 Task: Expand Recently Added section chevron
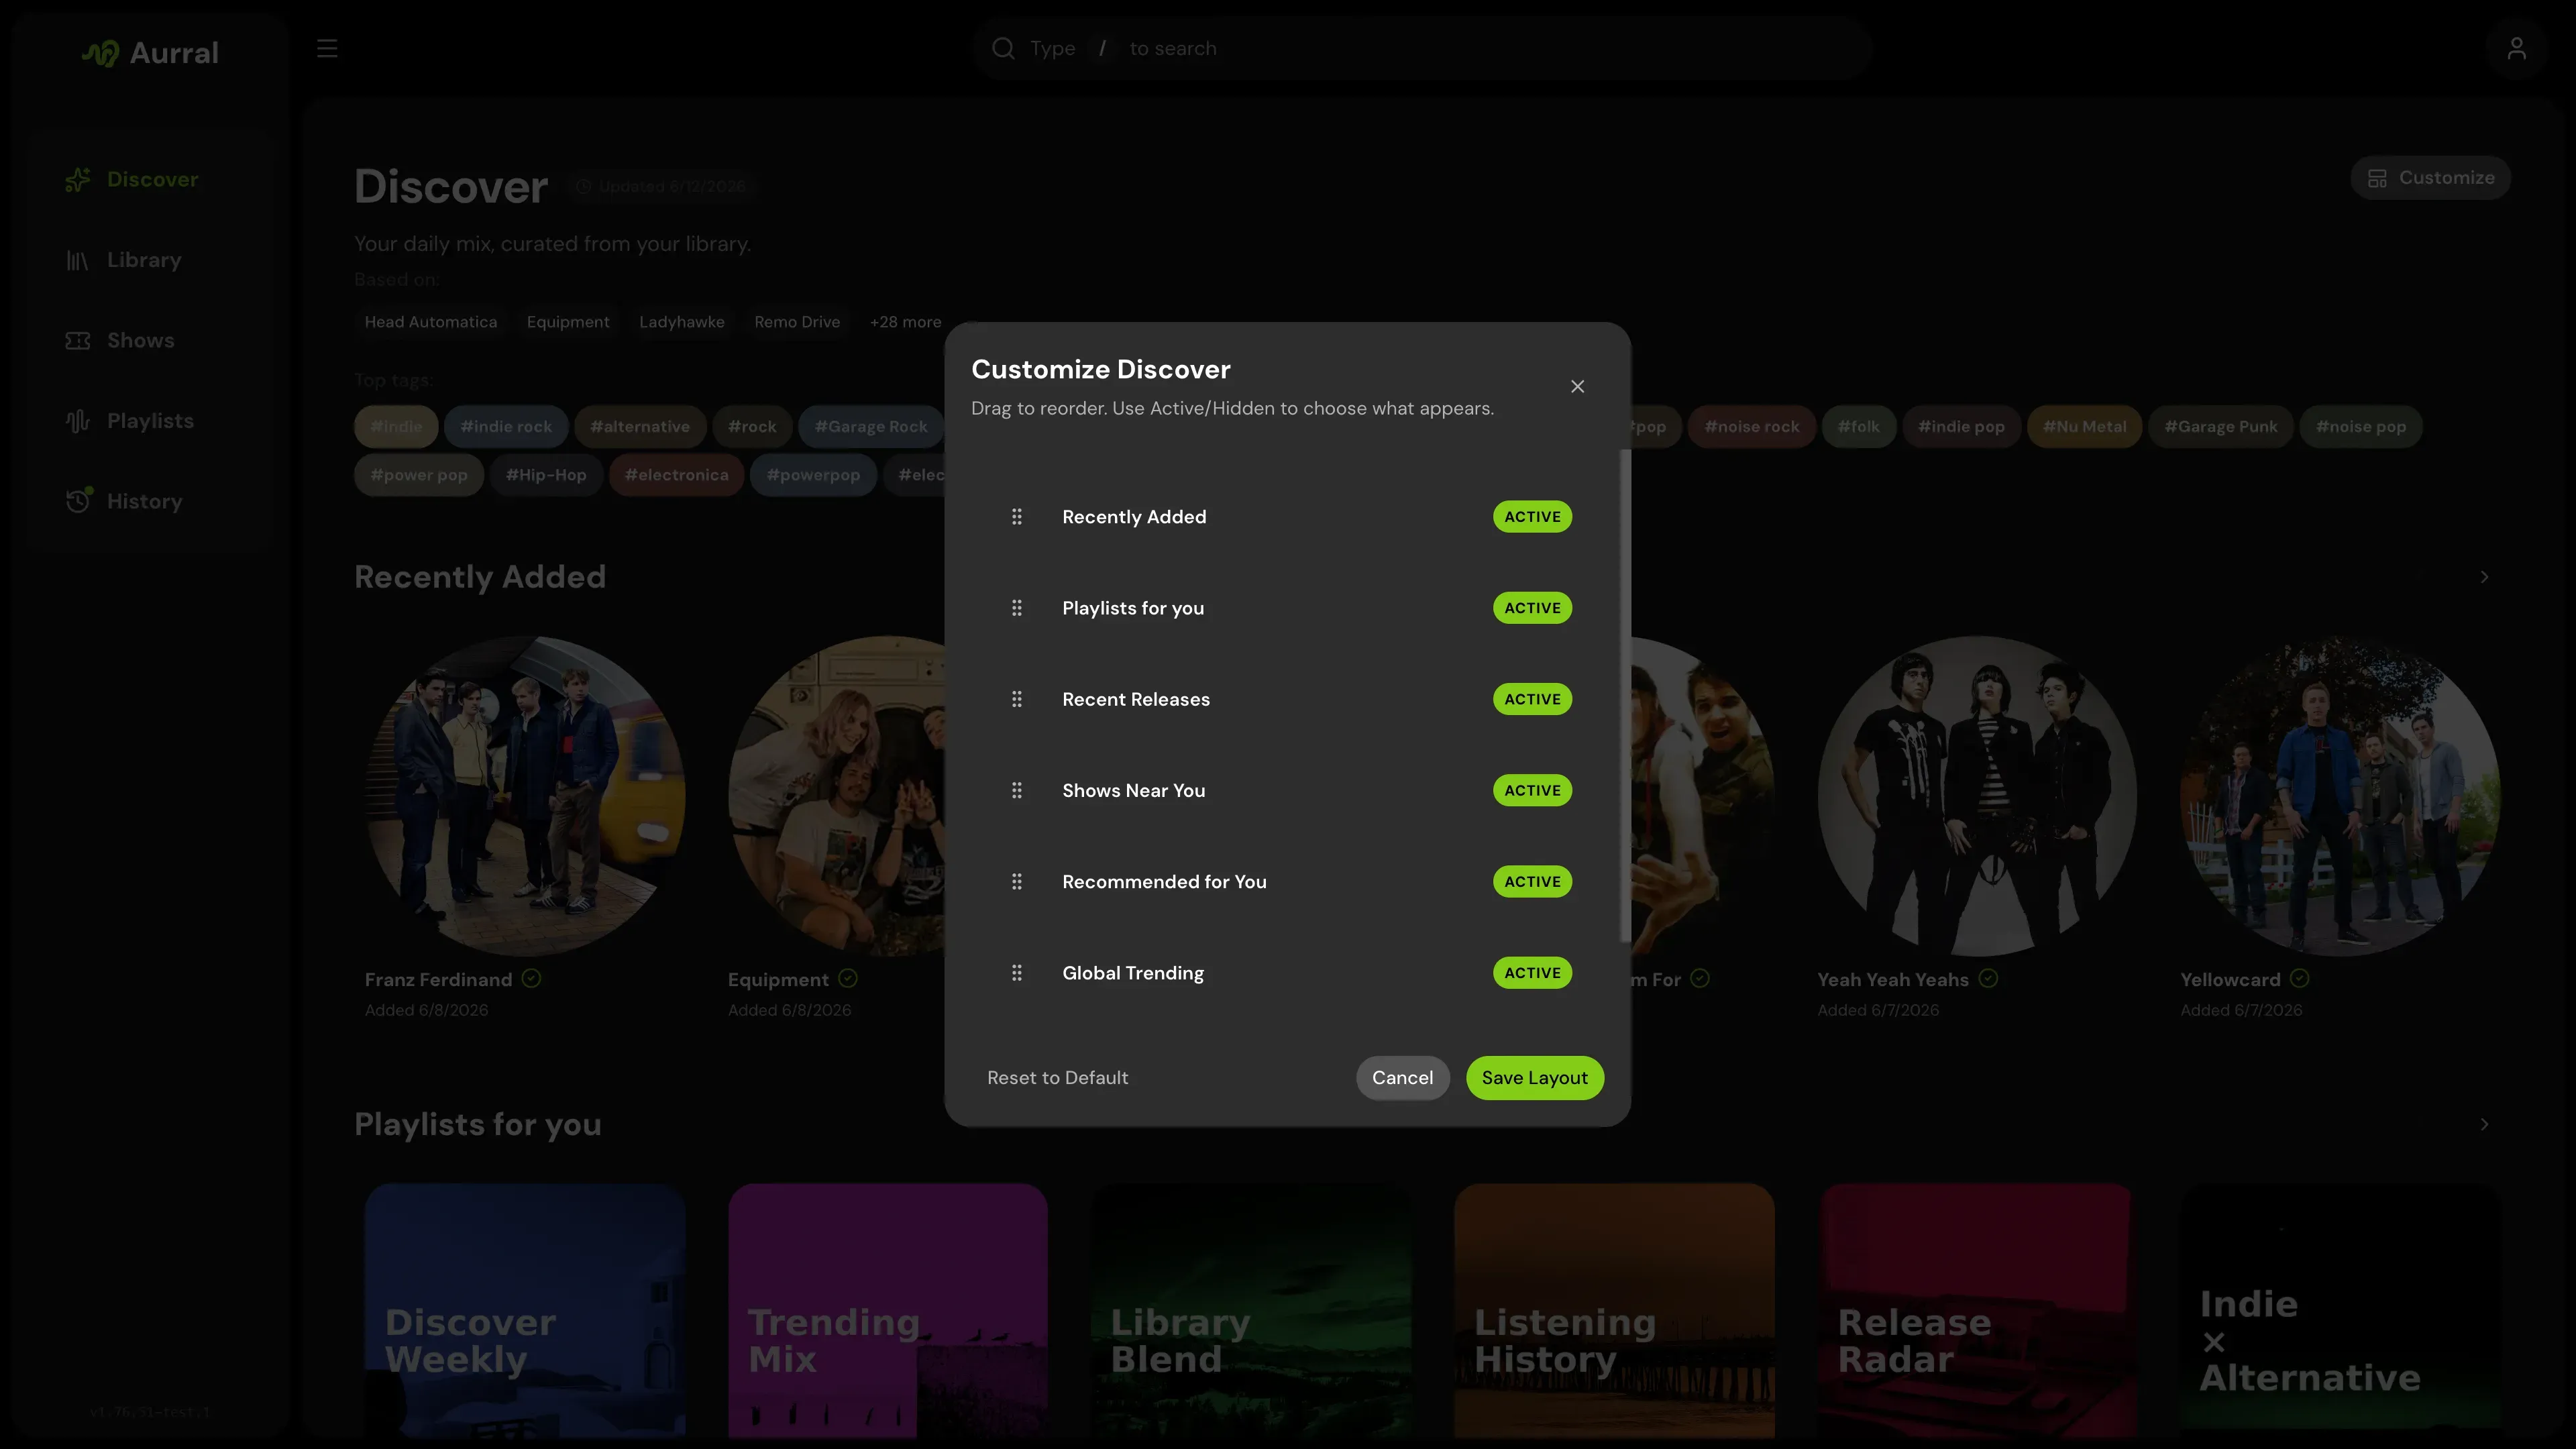(x=2484, y=577)
